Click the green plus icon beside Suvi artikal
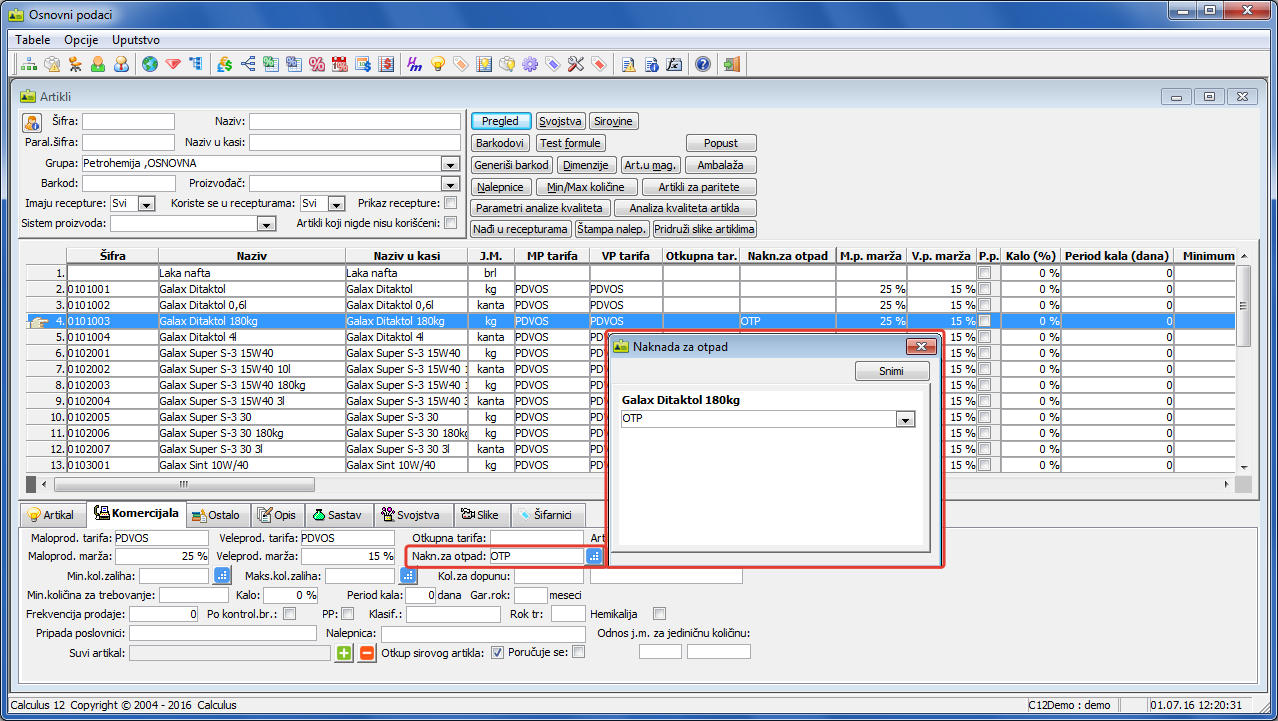Screen dimensions: 1278x721 pos(344,653)
